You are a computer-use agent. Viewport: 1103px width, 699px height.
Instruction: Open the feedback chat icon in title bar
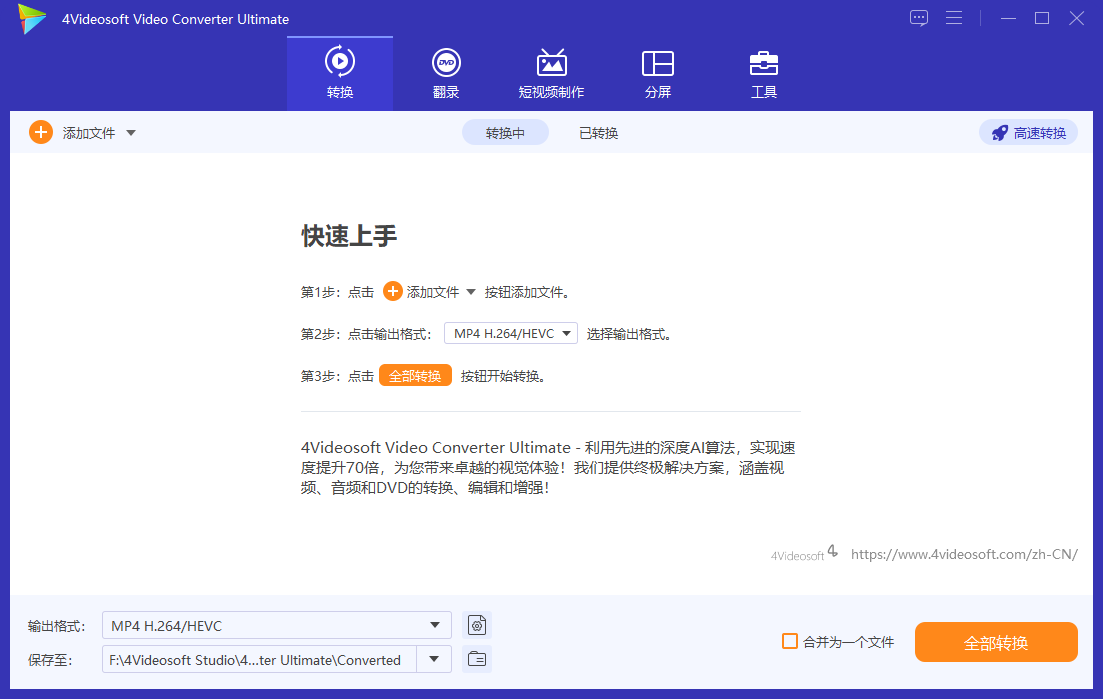(x=919, y=18)
